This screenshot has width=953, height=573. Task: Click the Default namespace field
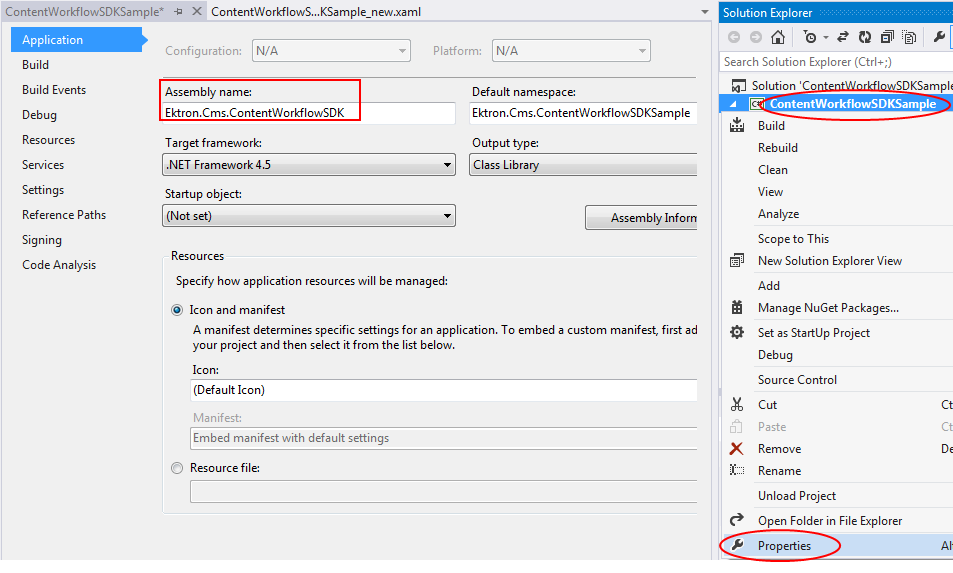pos(583,113)
